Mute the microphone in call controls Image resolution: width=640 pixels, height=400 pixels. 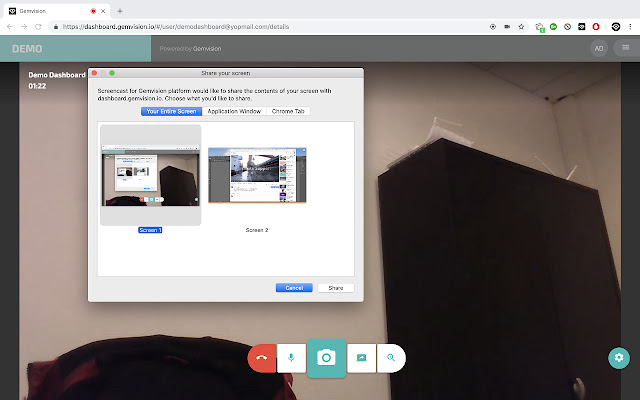(291, 358)
